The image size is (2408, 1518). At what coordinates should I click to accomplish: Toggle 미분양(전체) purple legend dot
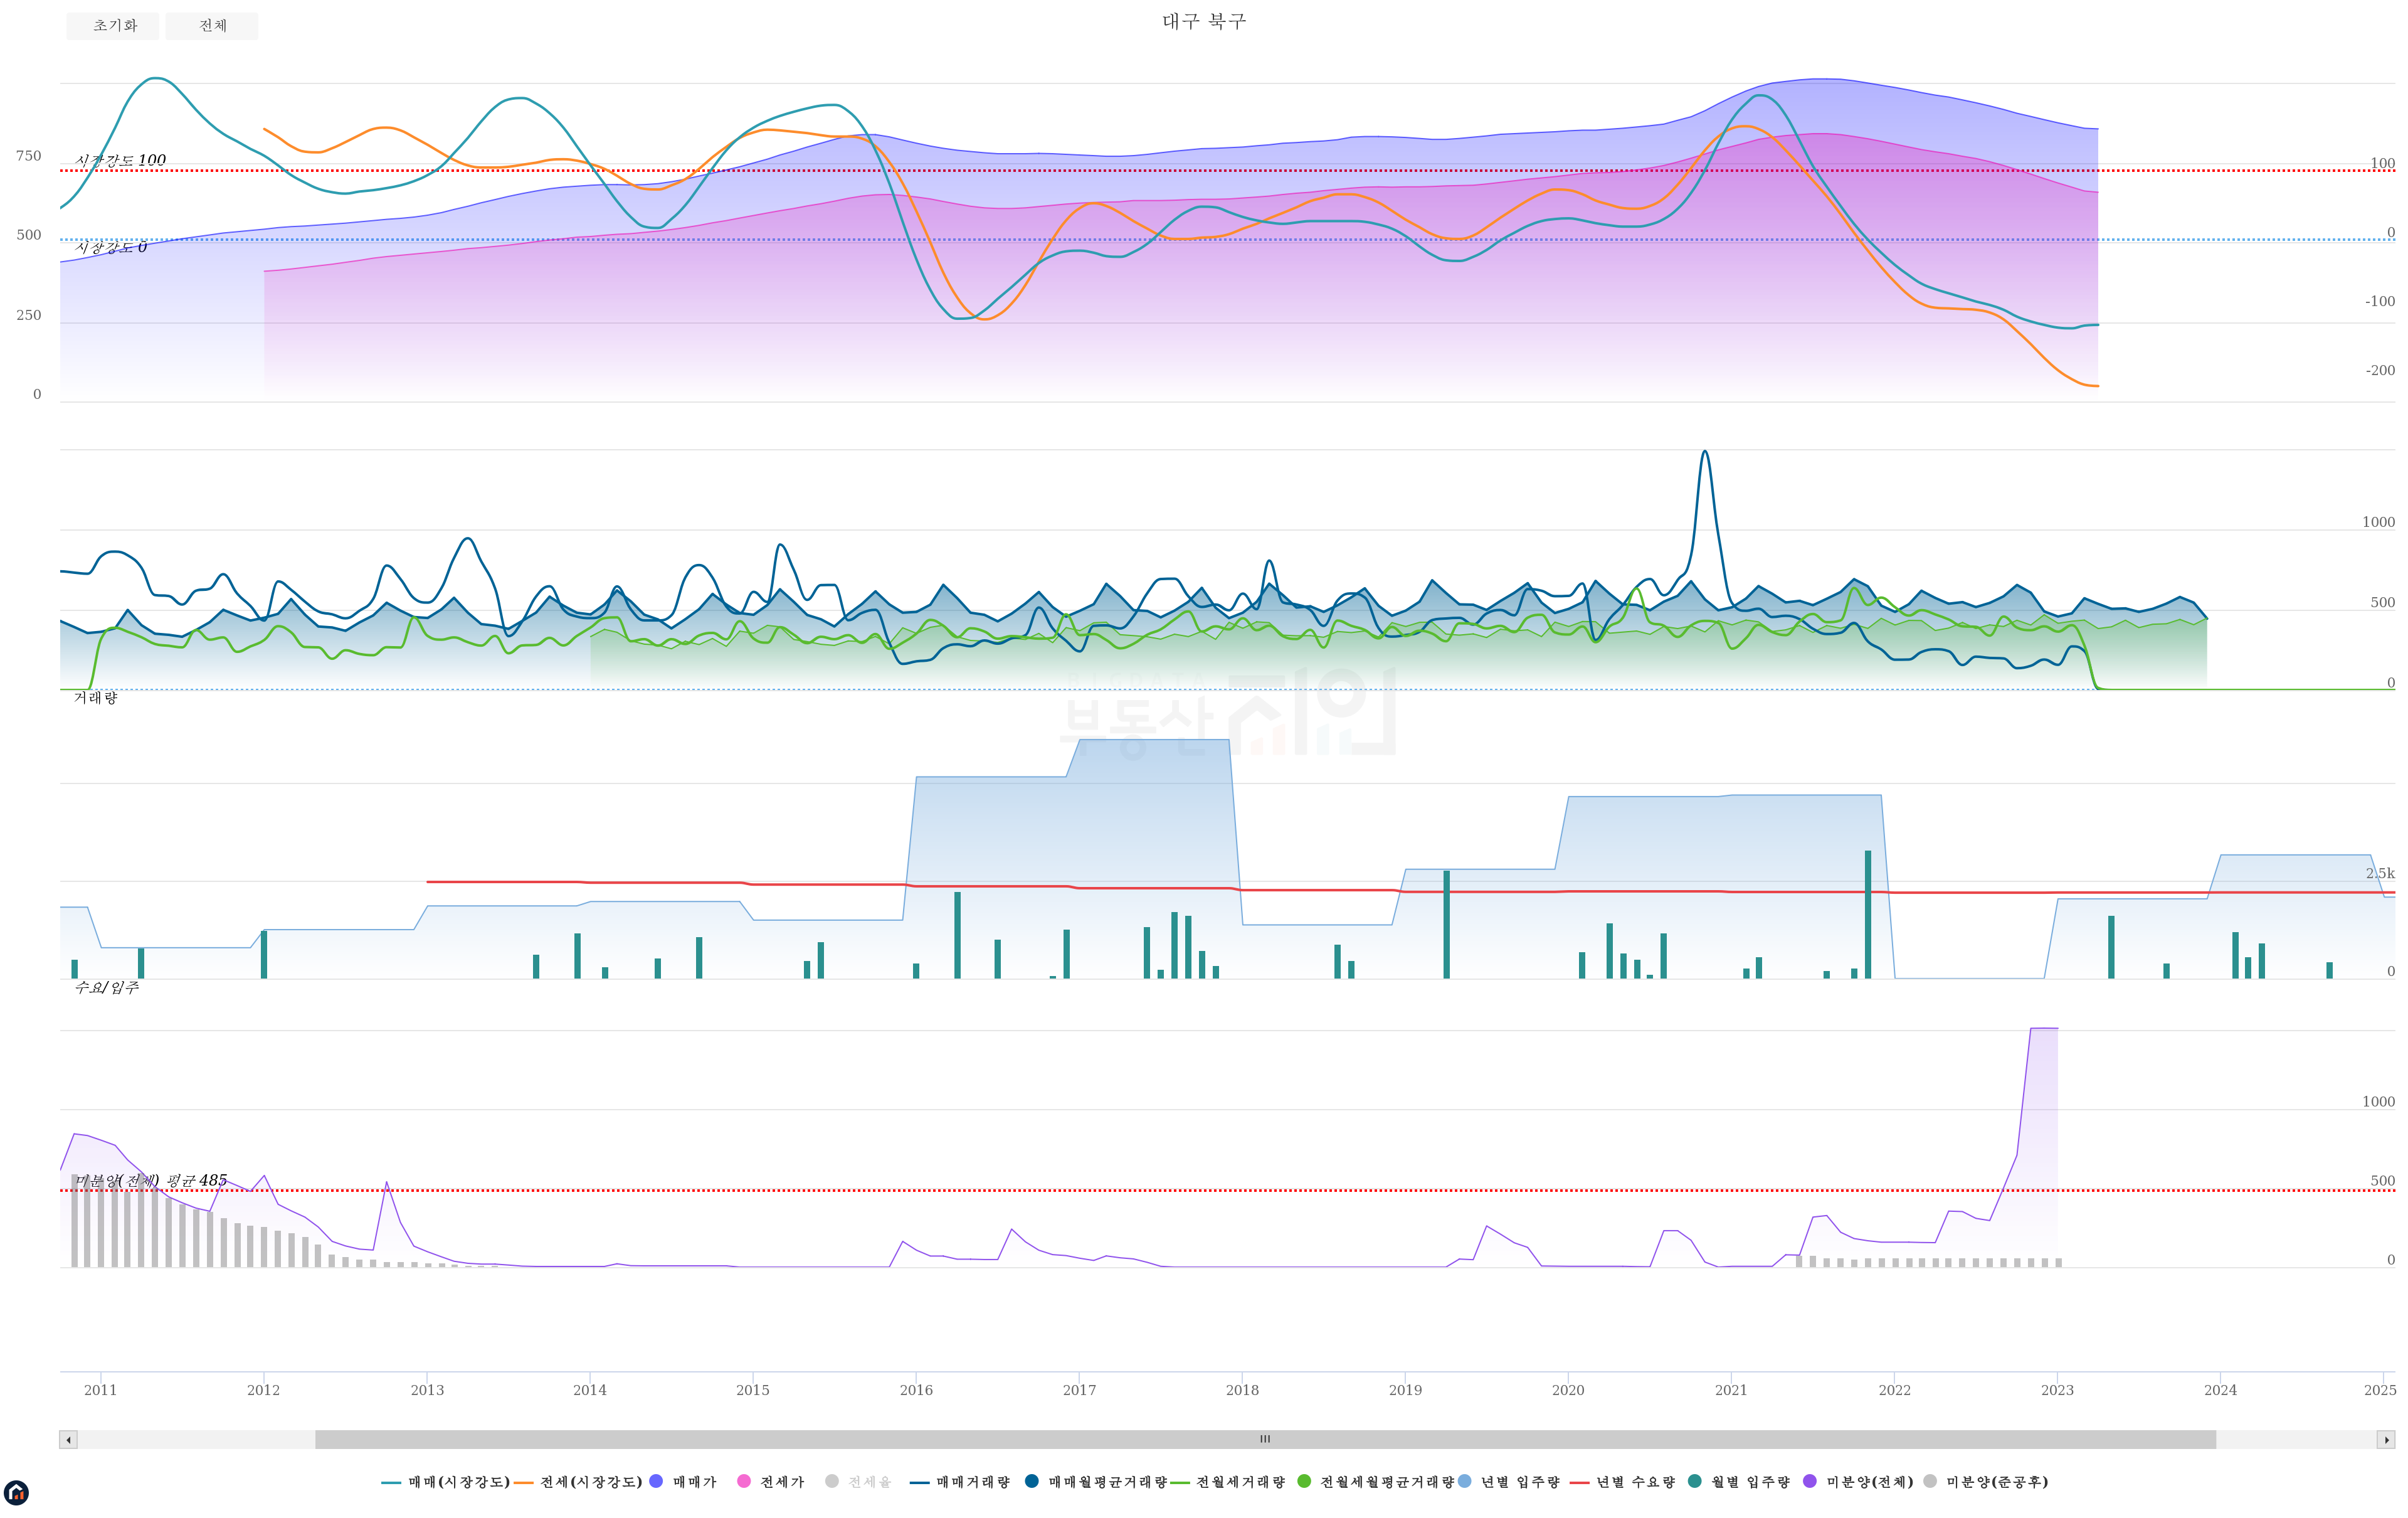(x=1810, y=1481)
